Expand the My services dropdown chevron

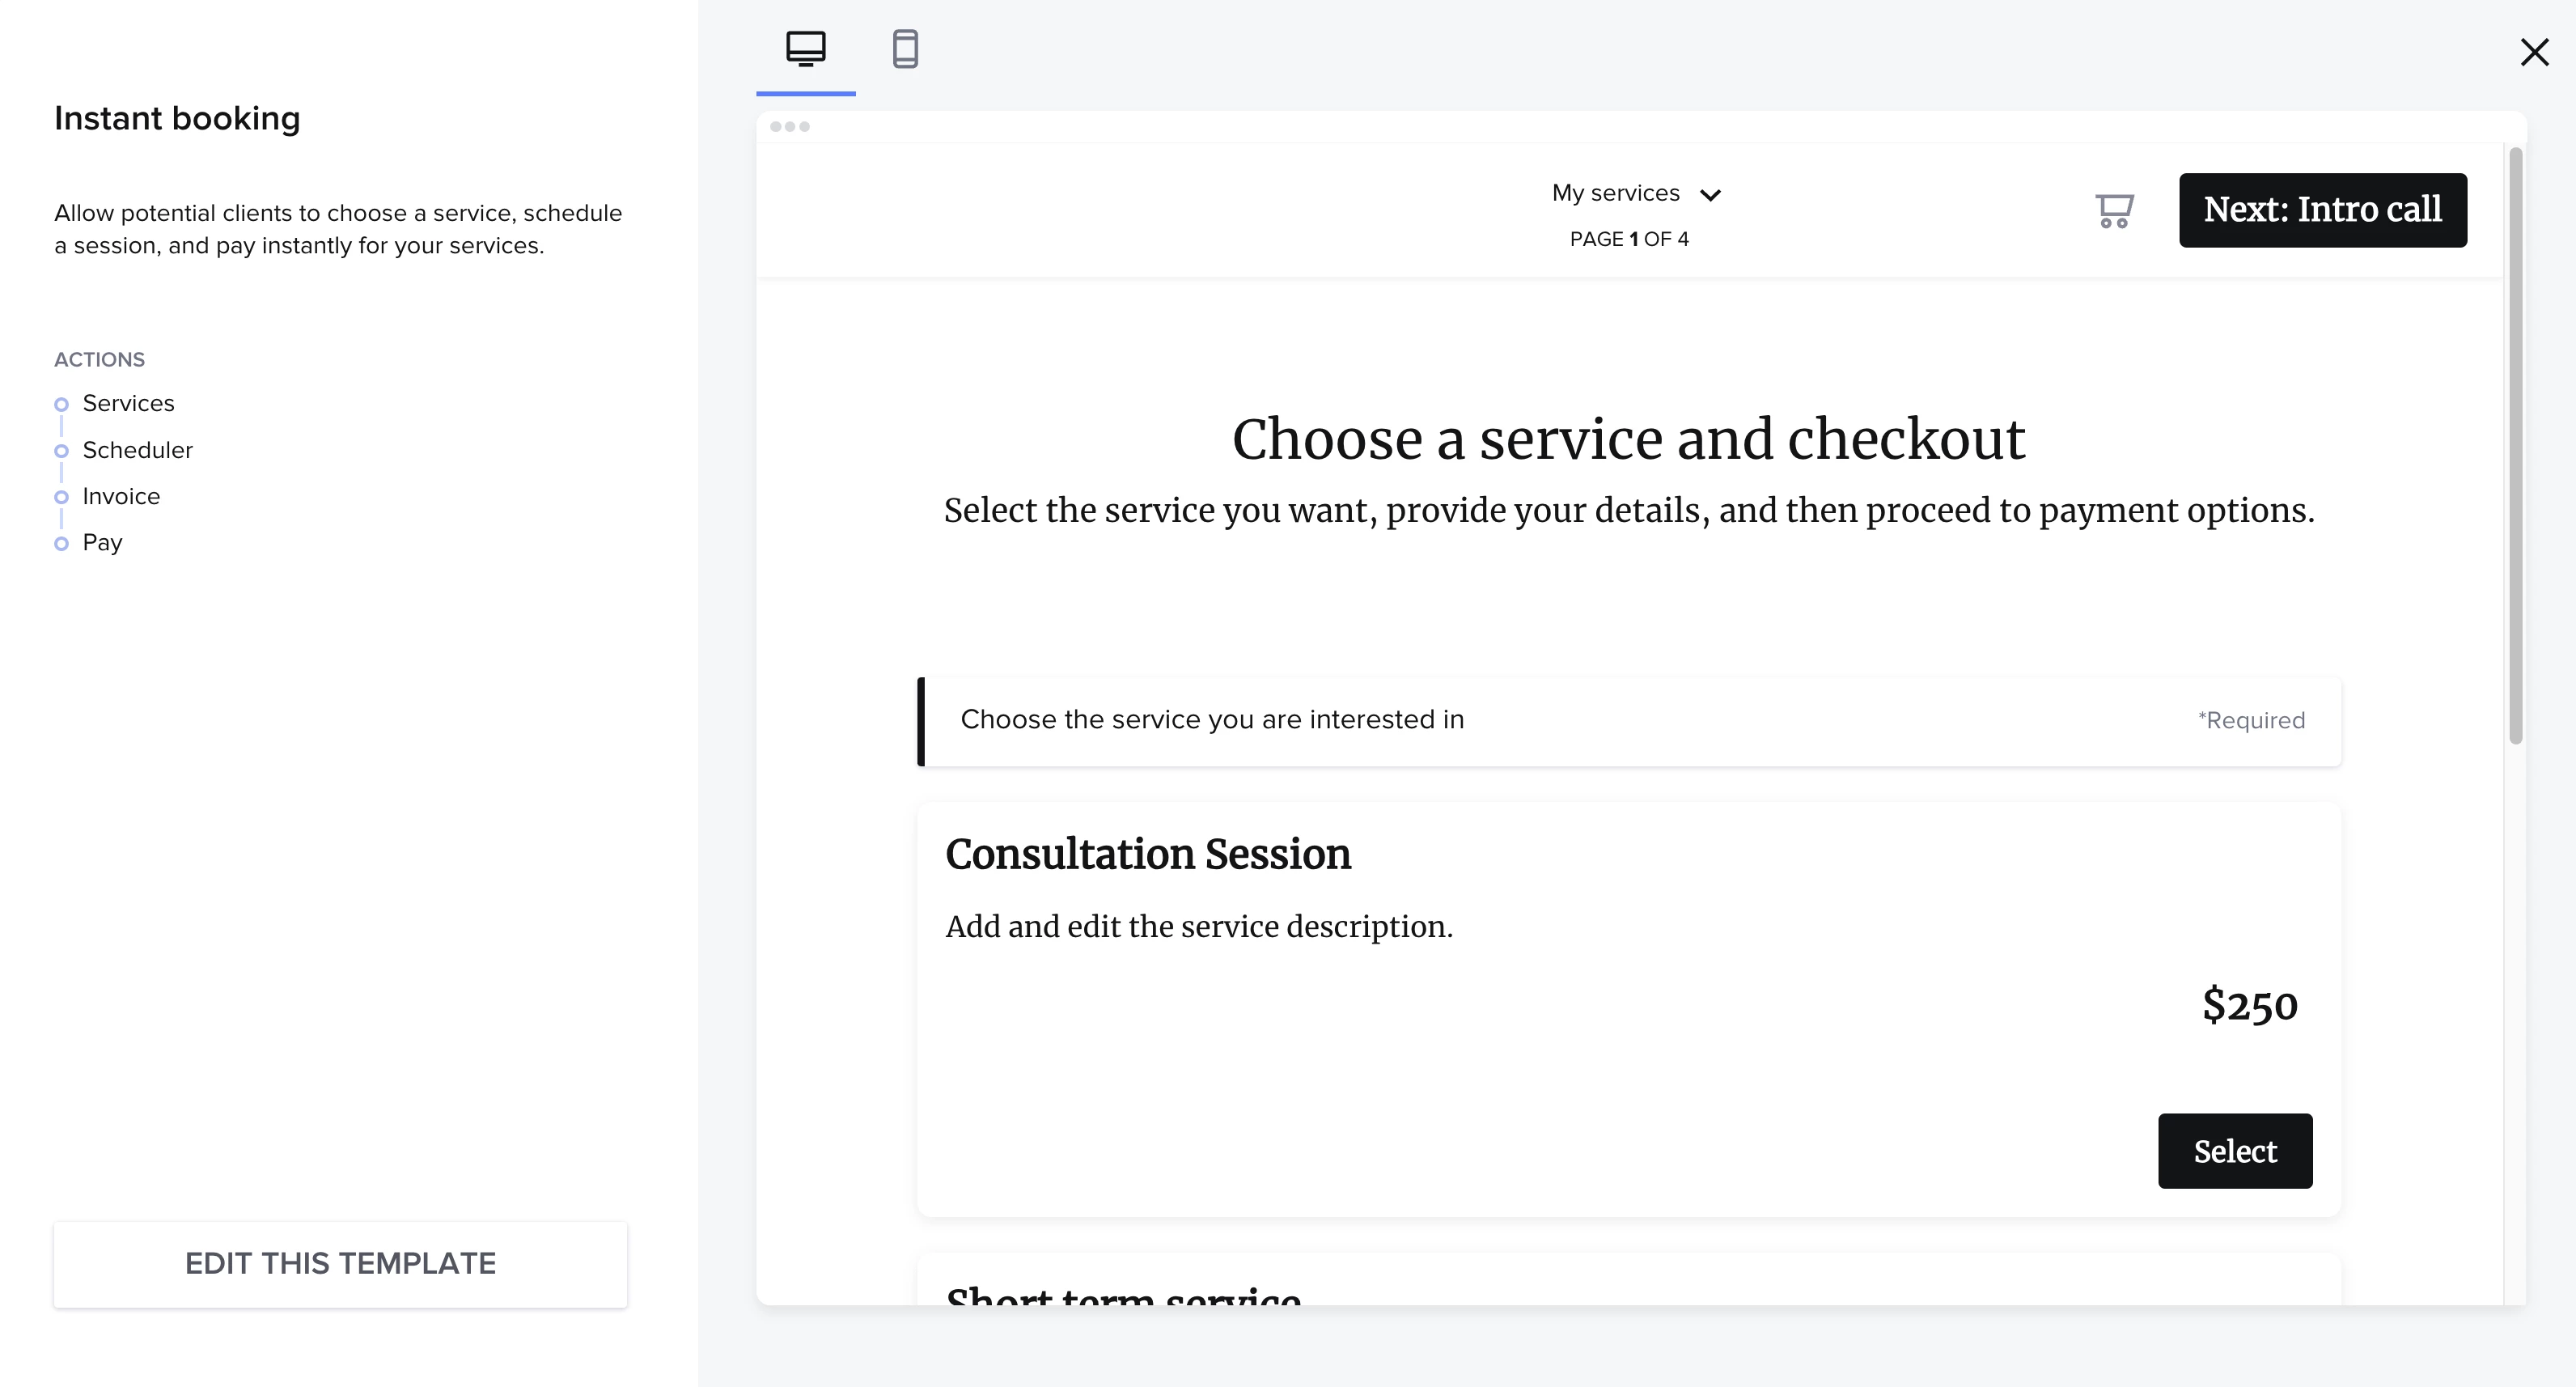[x=1711, y=195]
